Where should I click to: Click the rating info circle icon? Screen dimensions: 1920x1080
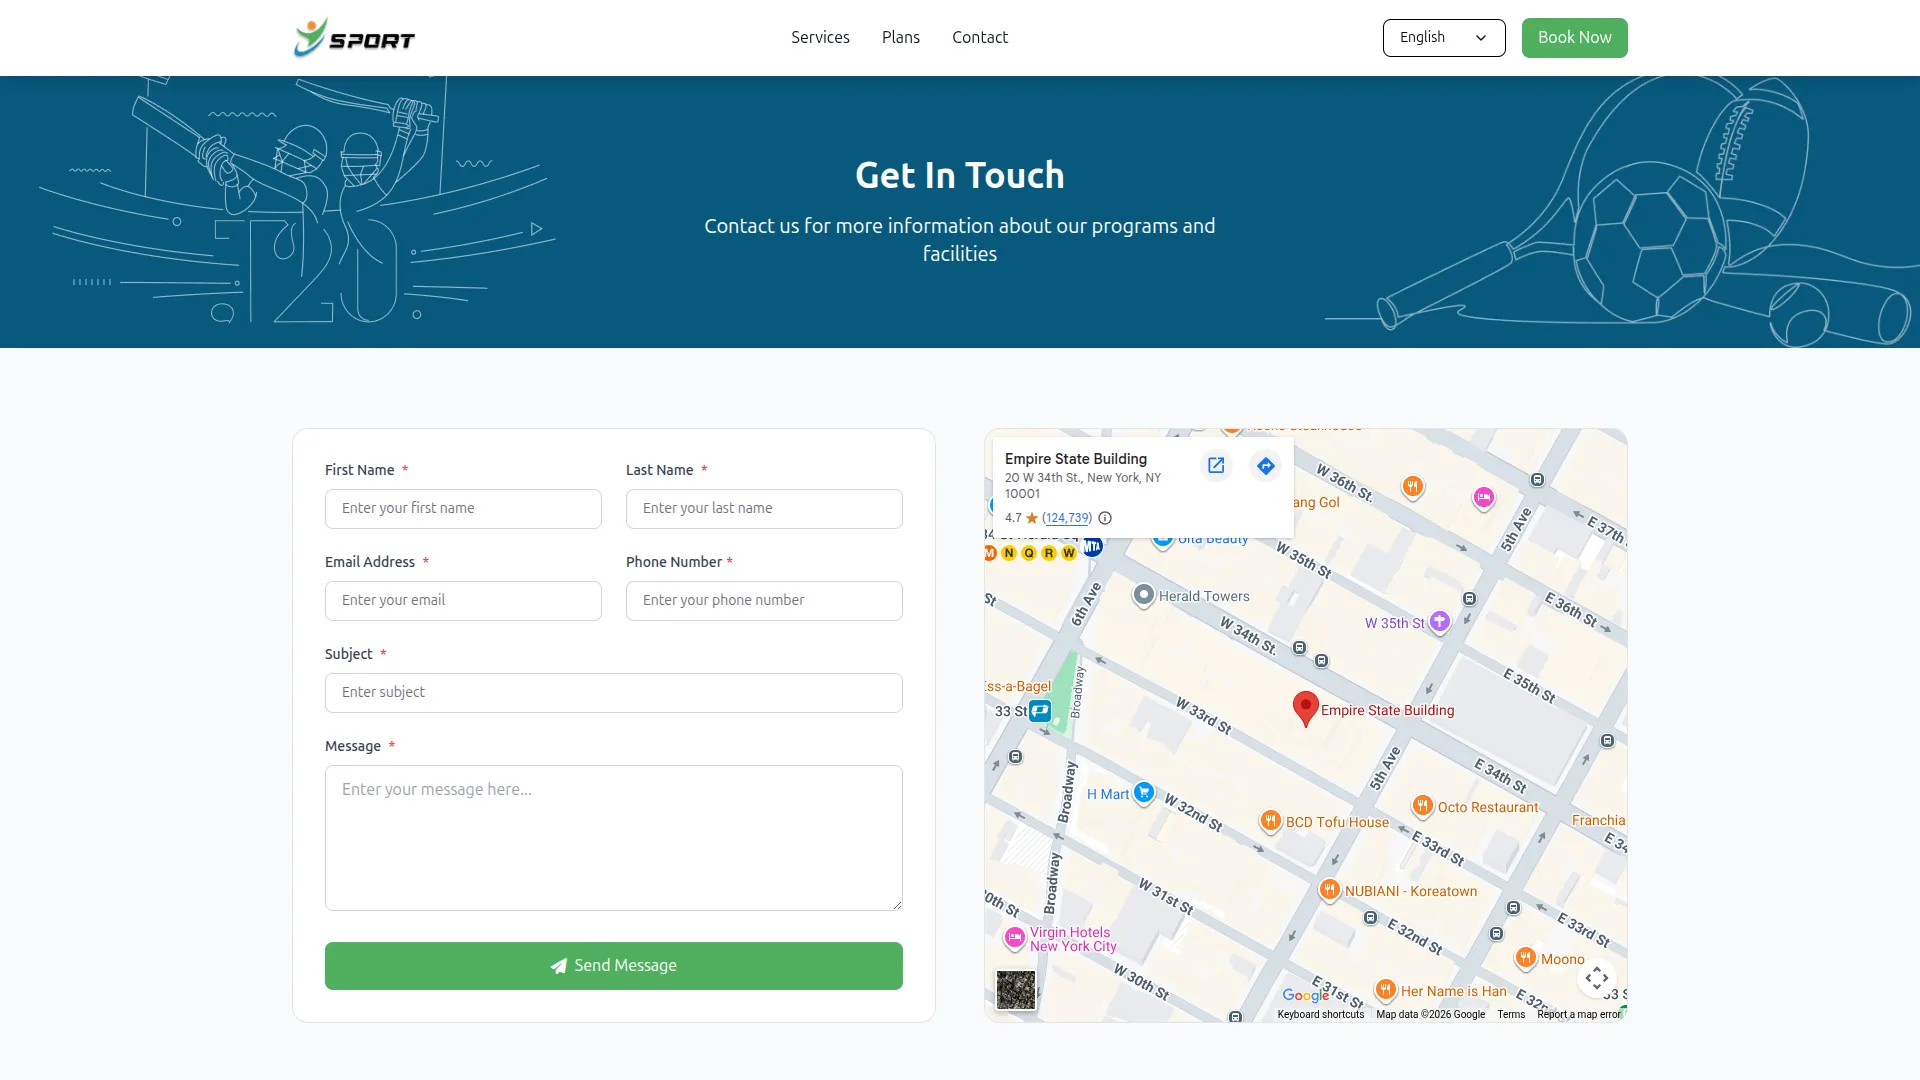[1105, 518]
